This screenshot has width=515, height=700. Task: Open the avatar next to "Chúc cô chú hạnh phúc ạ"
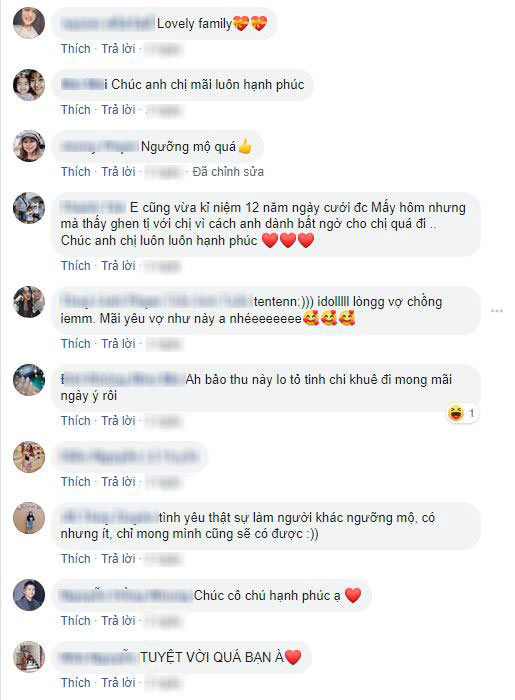point(29,595)
